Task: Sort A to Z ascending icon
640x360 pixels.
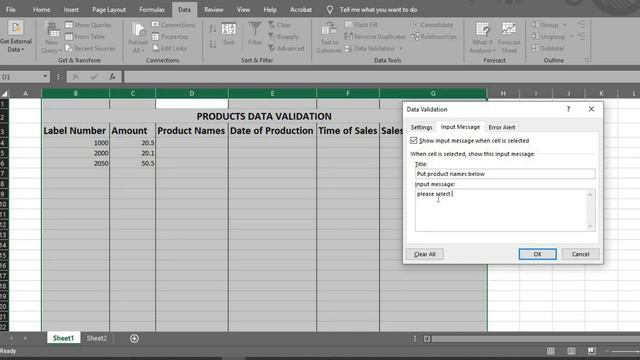Action: [213, 29]
